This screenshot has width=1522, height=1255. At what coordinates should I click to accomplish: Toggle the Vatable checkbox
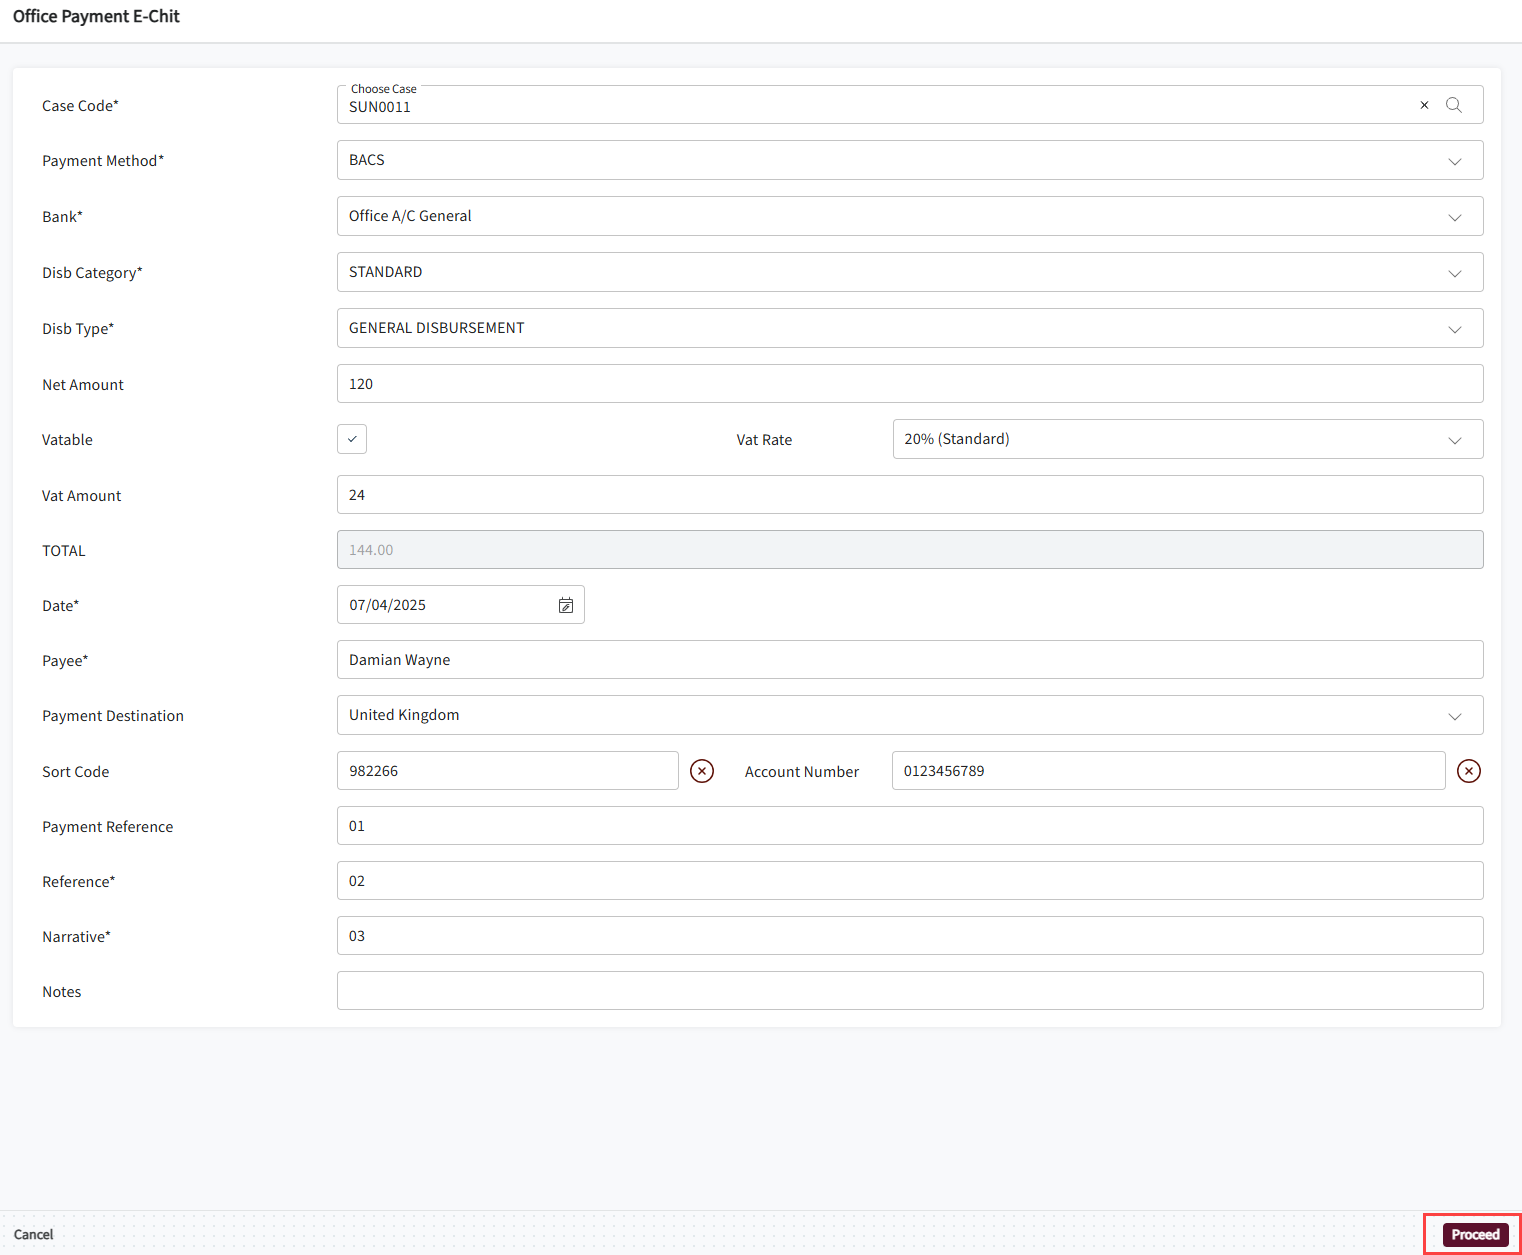pos(352,439)
